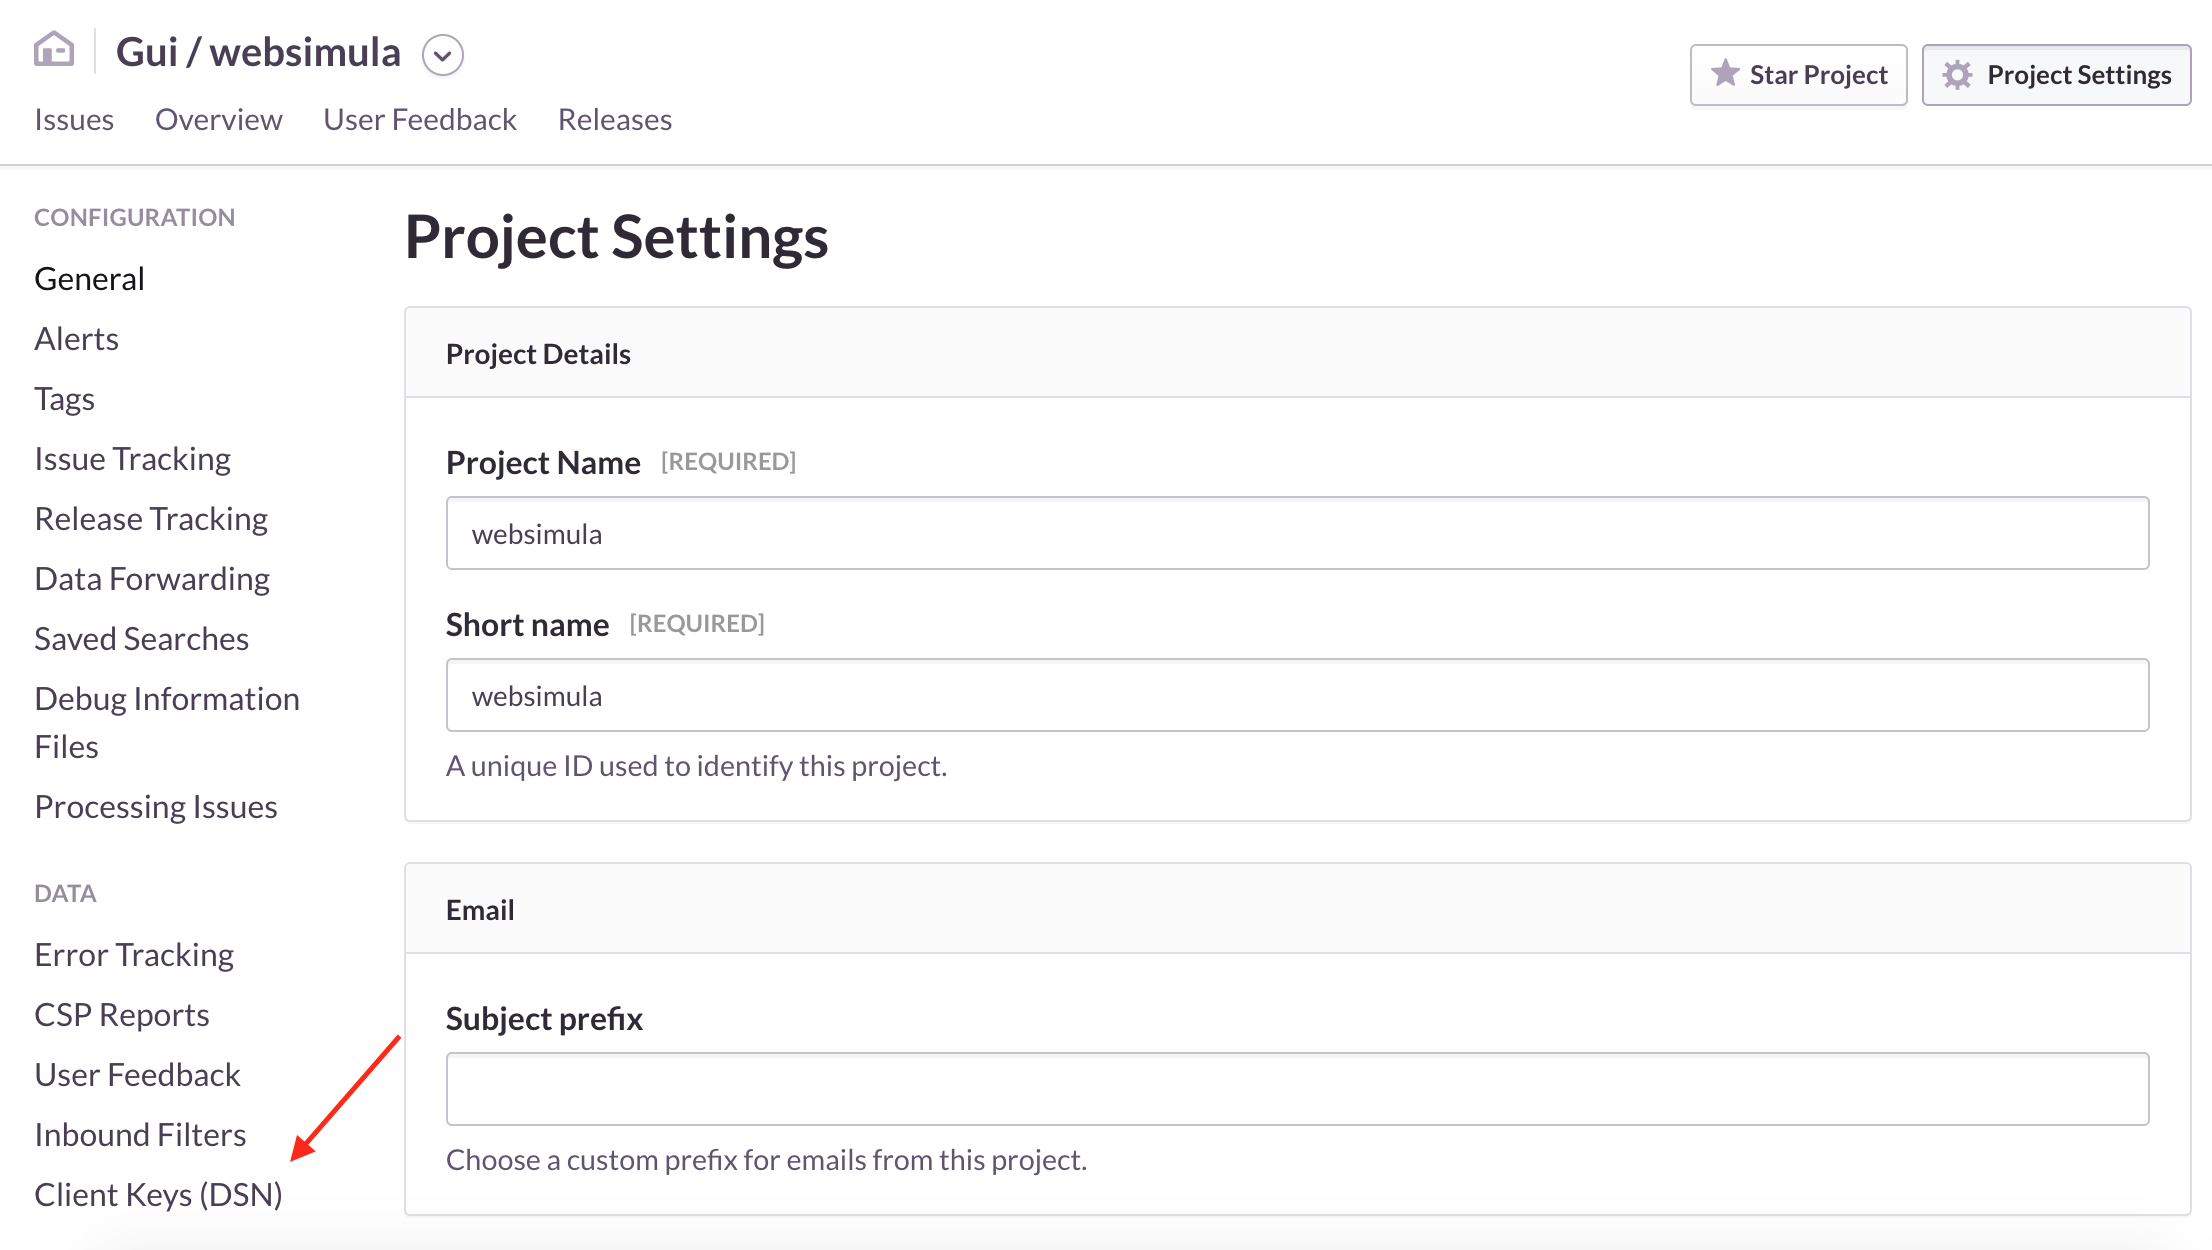Focus the Project Name input field
This screenshot has height=1250, width=2212.
tap(1297, 533)
